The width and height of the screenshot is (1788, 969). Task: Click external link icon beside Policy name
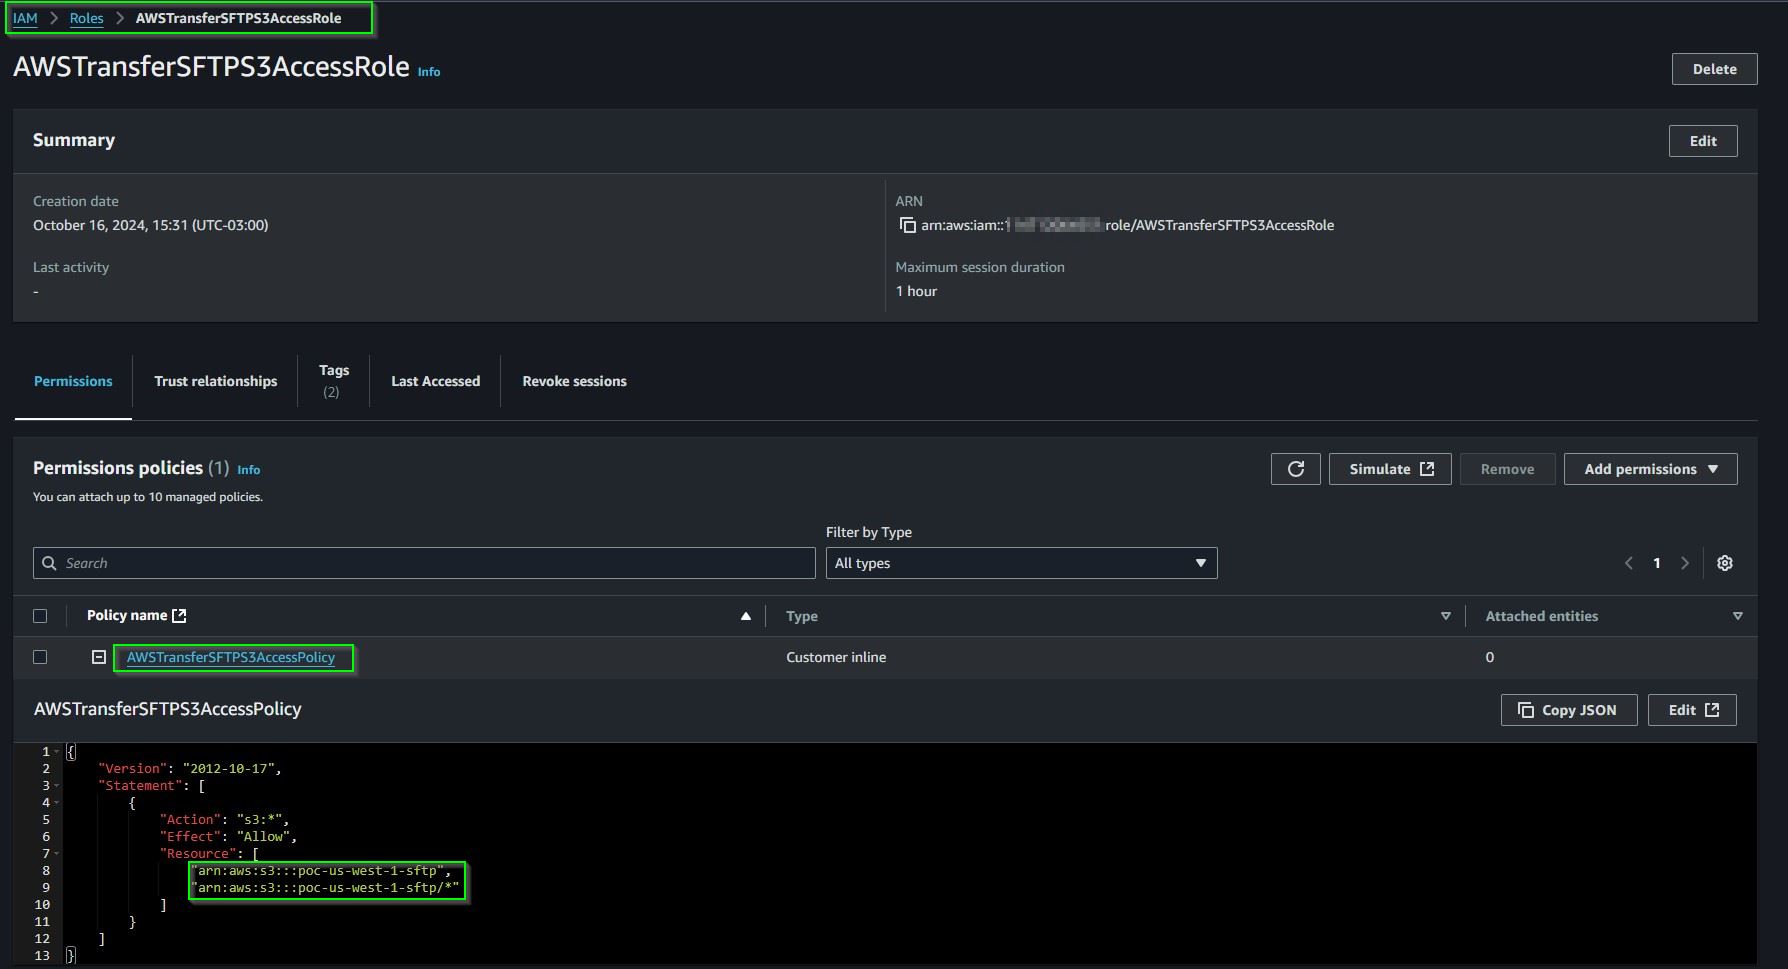(x=179, y=616)
